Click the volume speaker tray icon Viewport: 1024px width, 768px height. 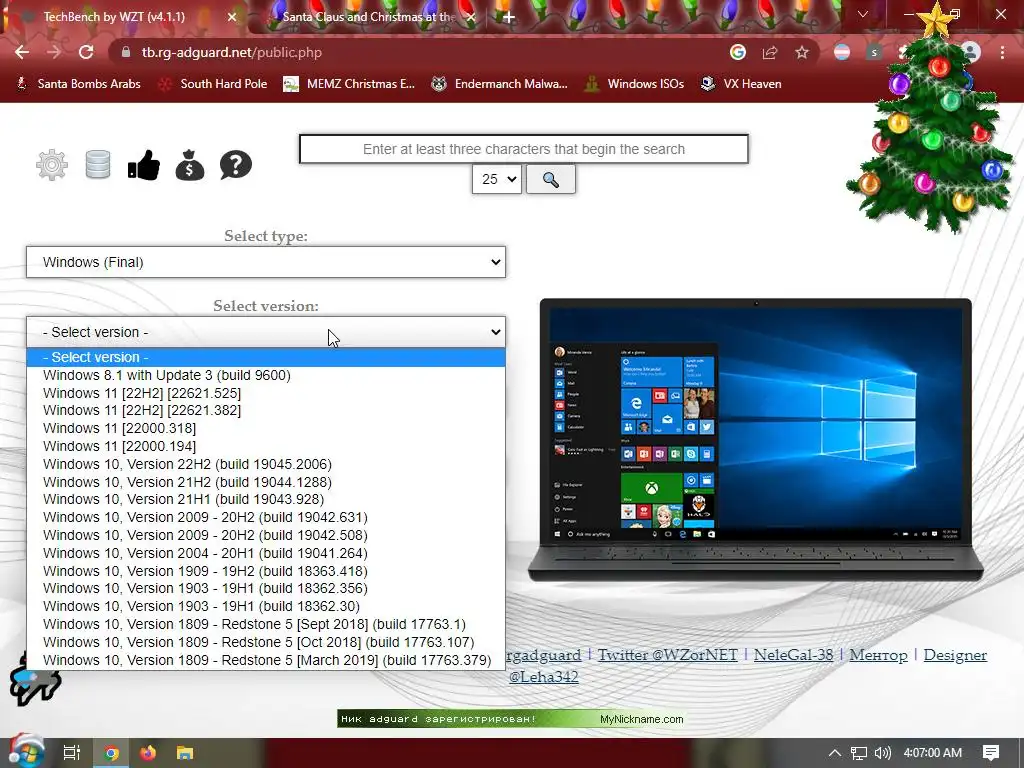882,753
